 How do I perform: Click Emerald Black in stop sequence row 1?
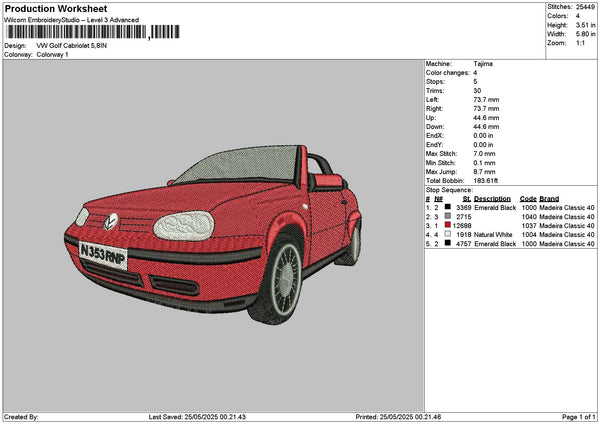(x=495, y=208)
